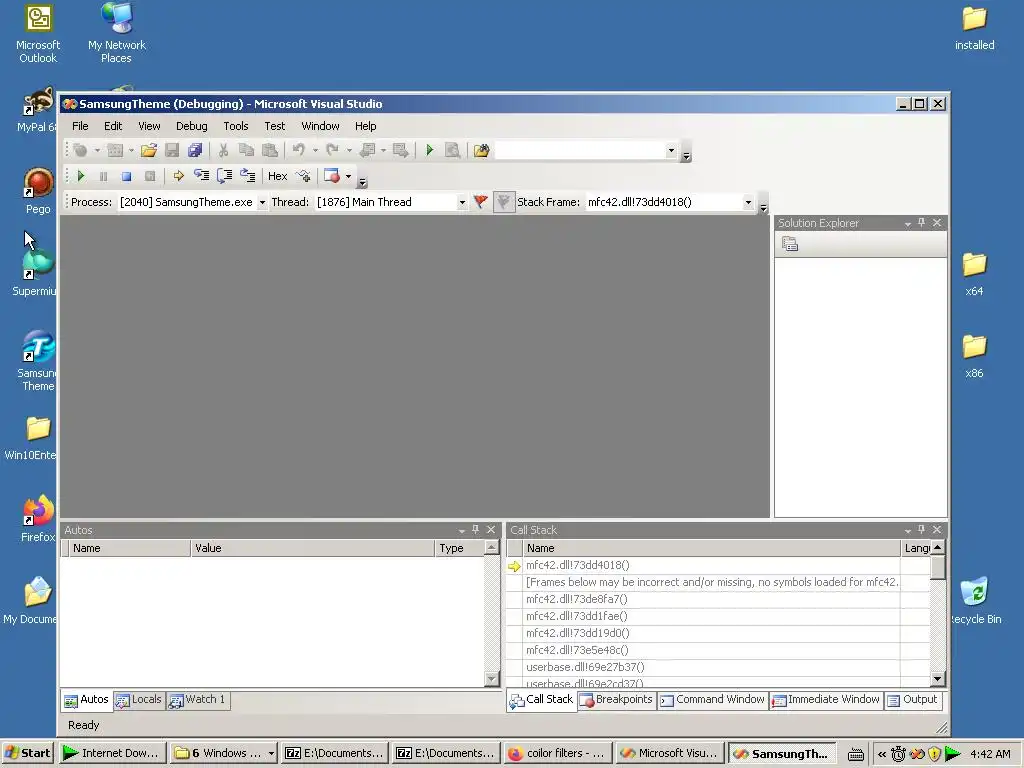Open the Help menu

tap(365, 126)
